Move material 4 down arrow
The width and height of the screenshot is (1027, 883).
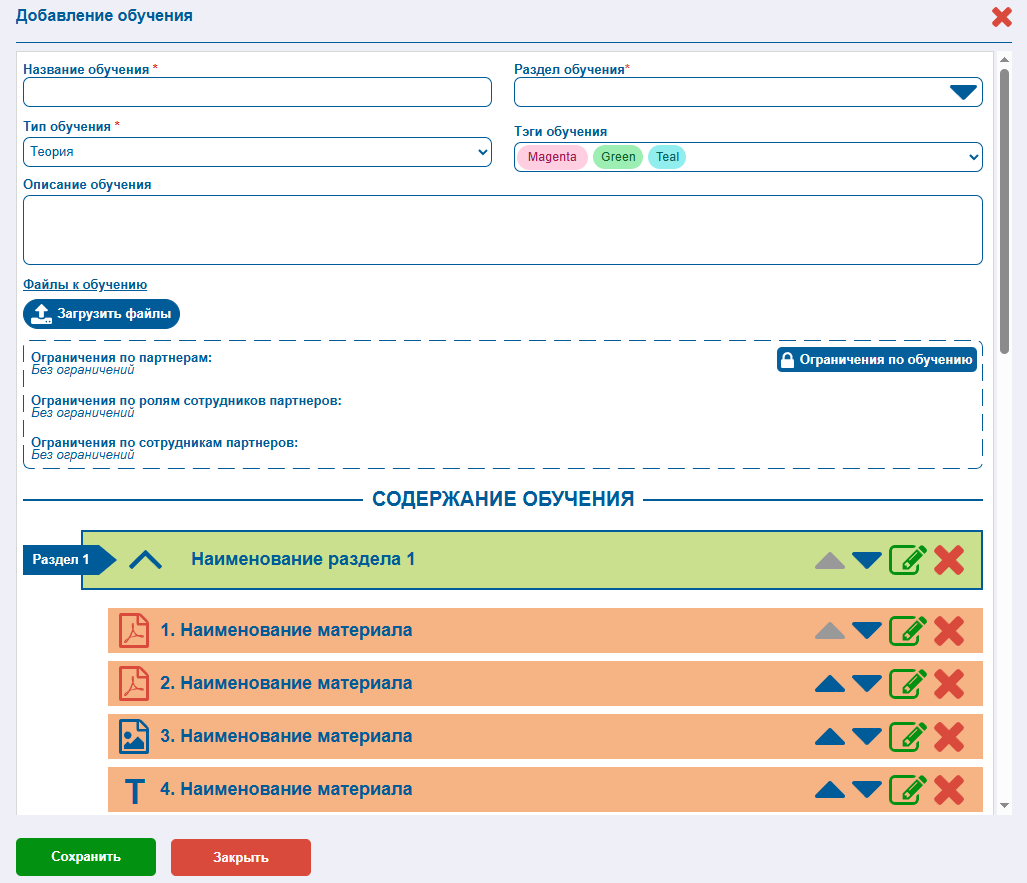coord(867,790)
